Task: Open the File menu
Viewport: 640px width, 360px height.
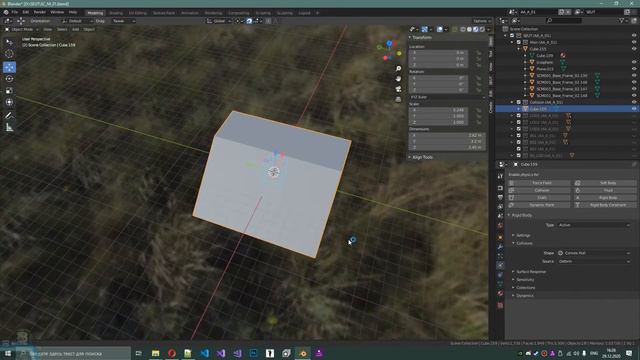Action: pyautogui.click(x=15, y=12)
